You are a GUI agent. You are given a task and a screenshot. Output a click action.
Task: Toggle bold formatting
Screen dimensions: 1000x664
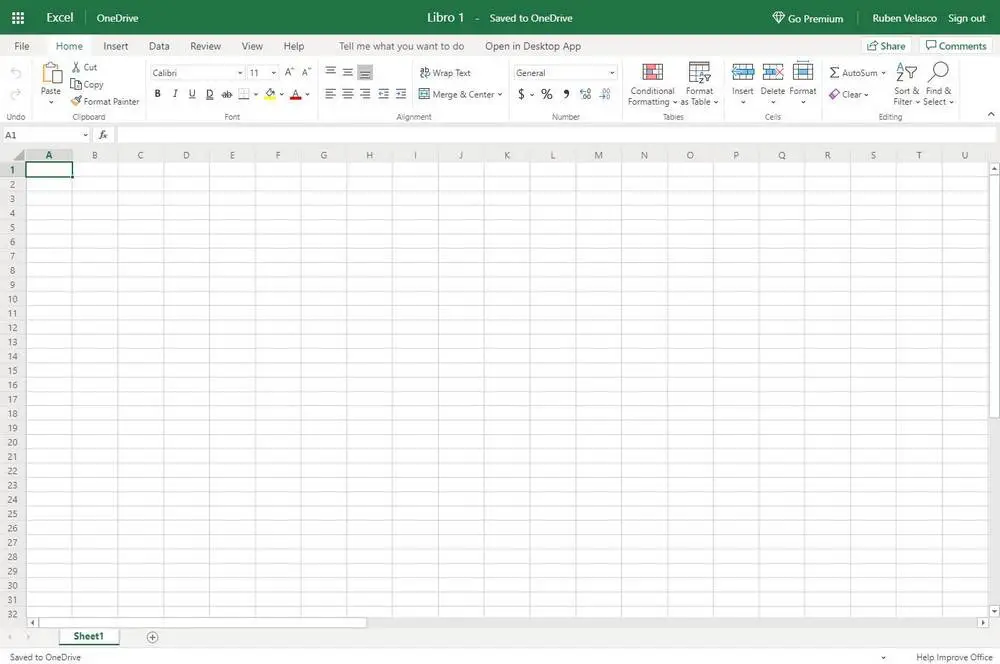[x=158, y=94]
